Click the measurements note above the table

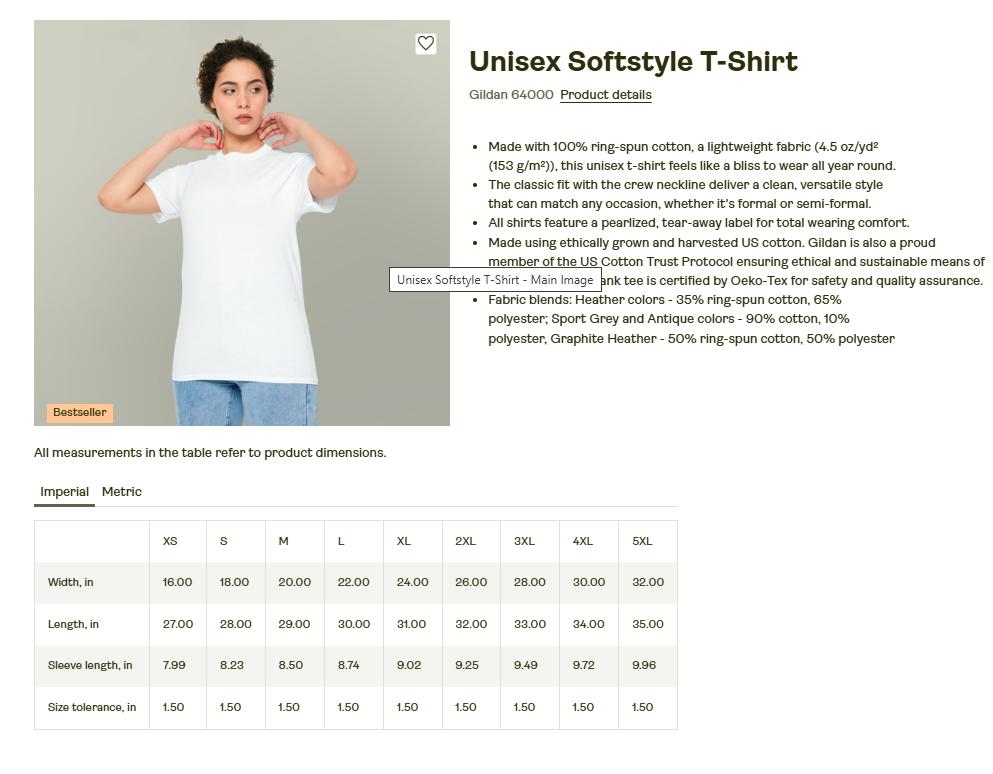click(210, 453)
